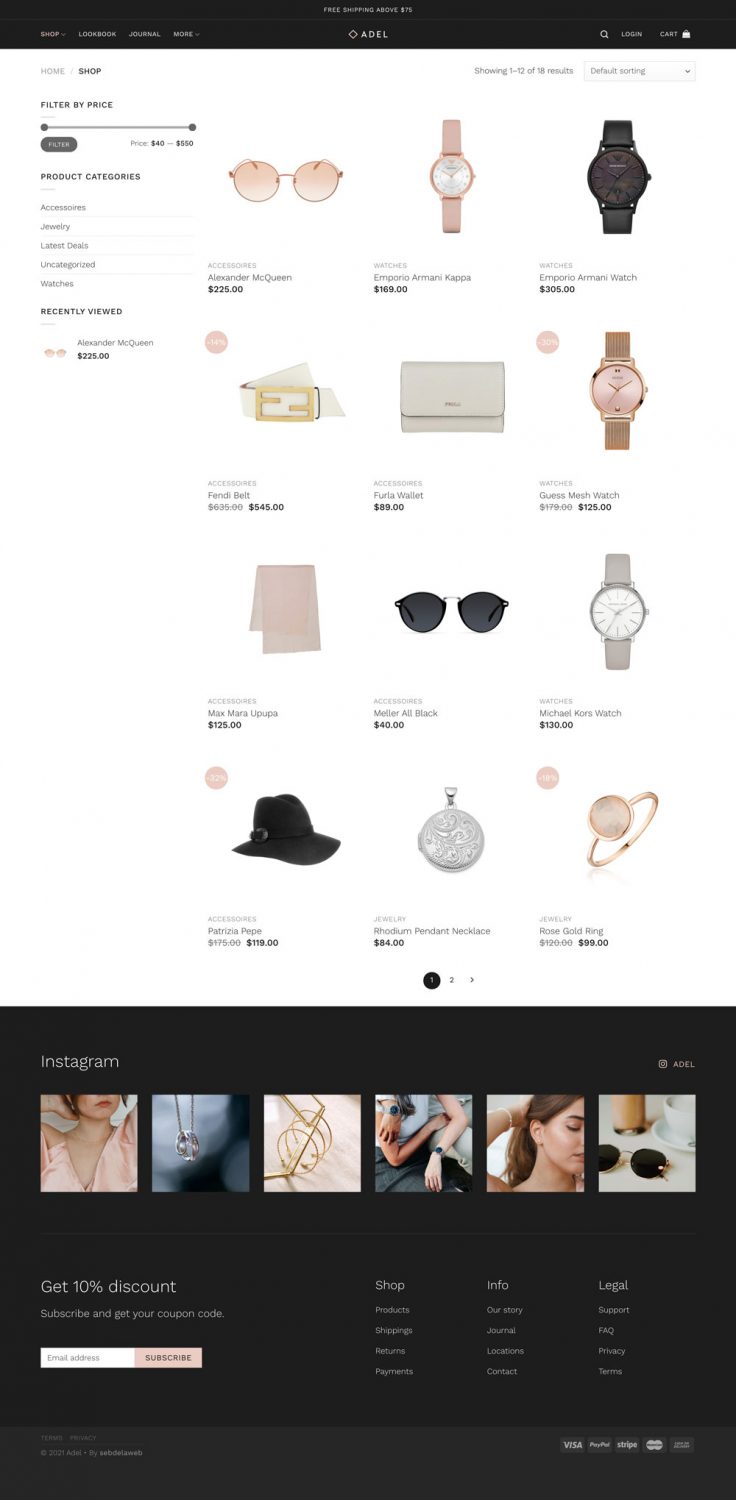The width and height of the screenshot is (736, 1500).
Task: Click the FILTER button
Action: 59,144
